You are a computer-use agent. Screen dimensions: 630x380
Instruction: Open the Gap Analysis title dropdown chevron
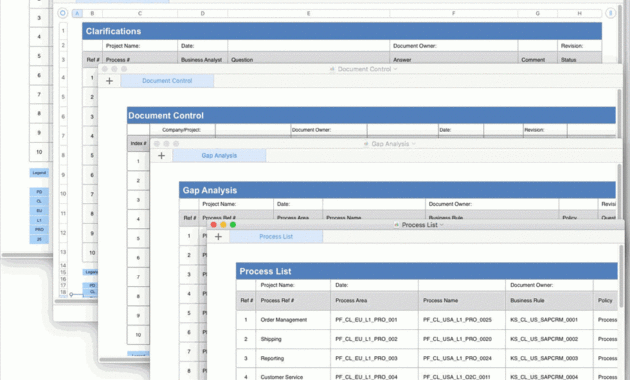click(x=414, y=144)
